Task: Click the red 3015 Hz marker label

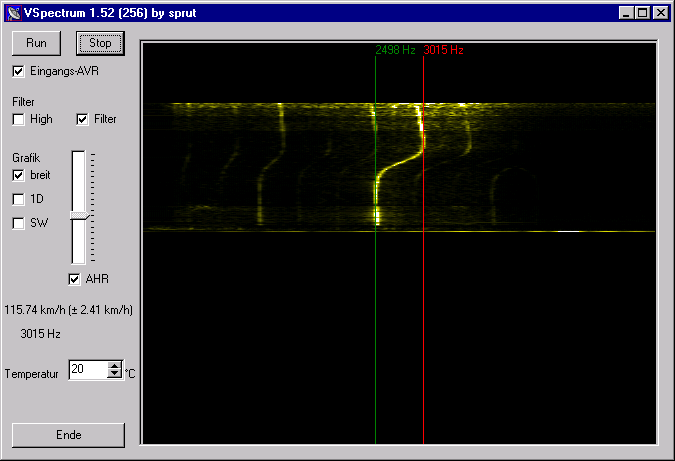Action: (x=443, y=49)
